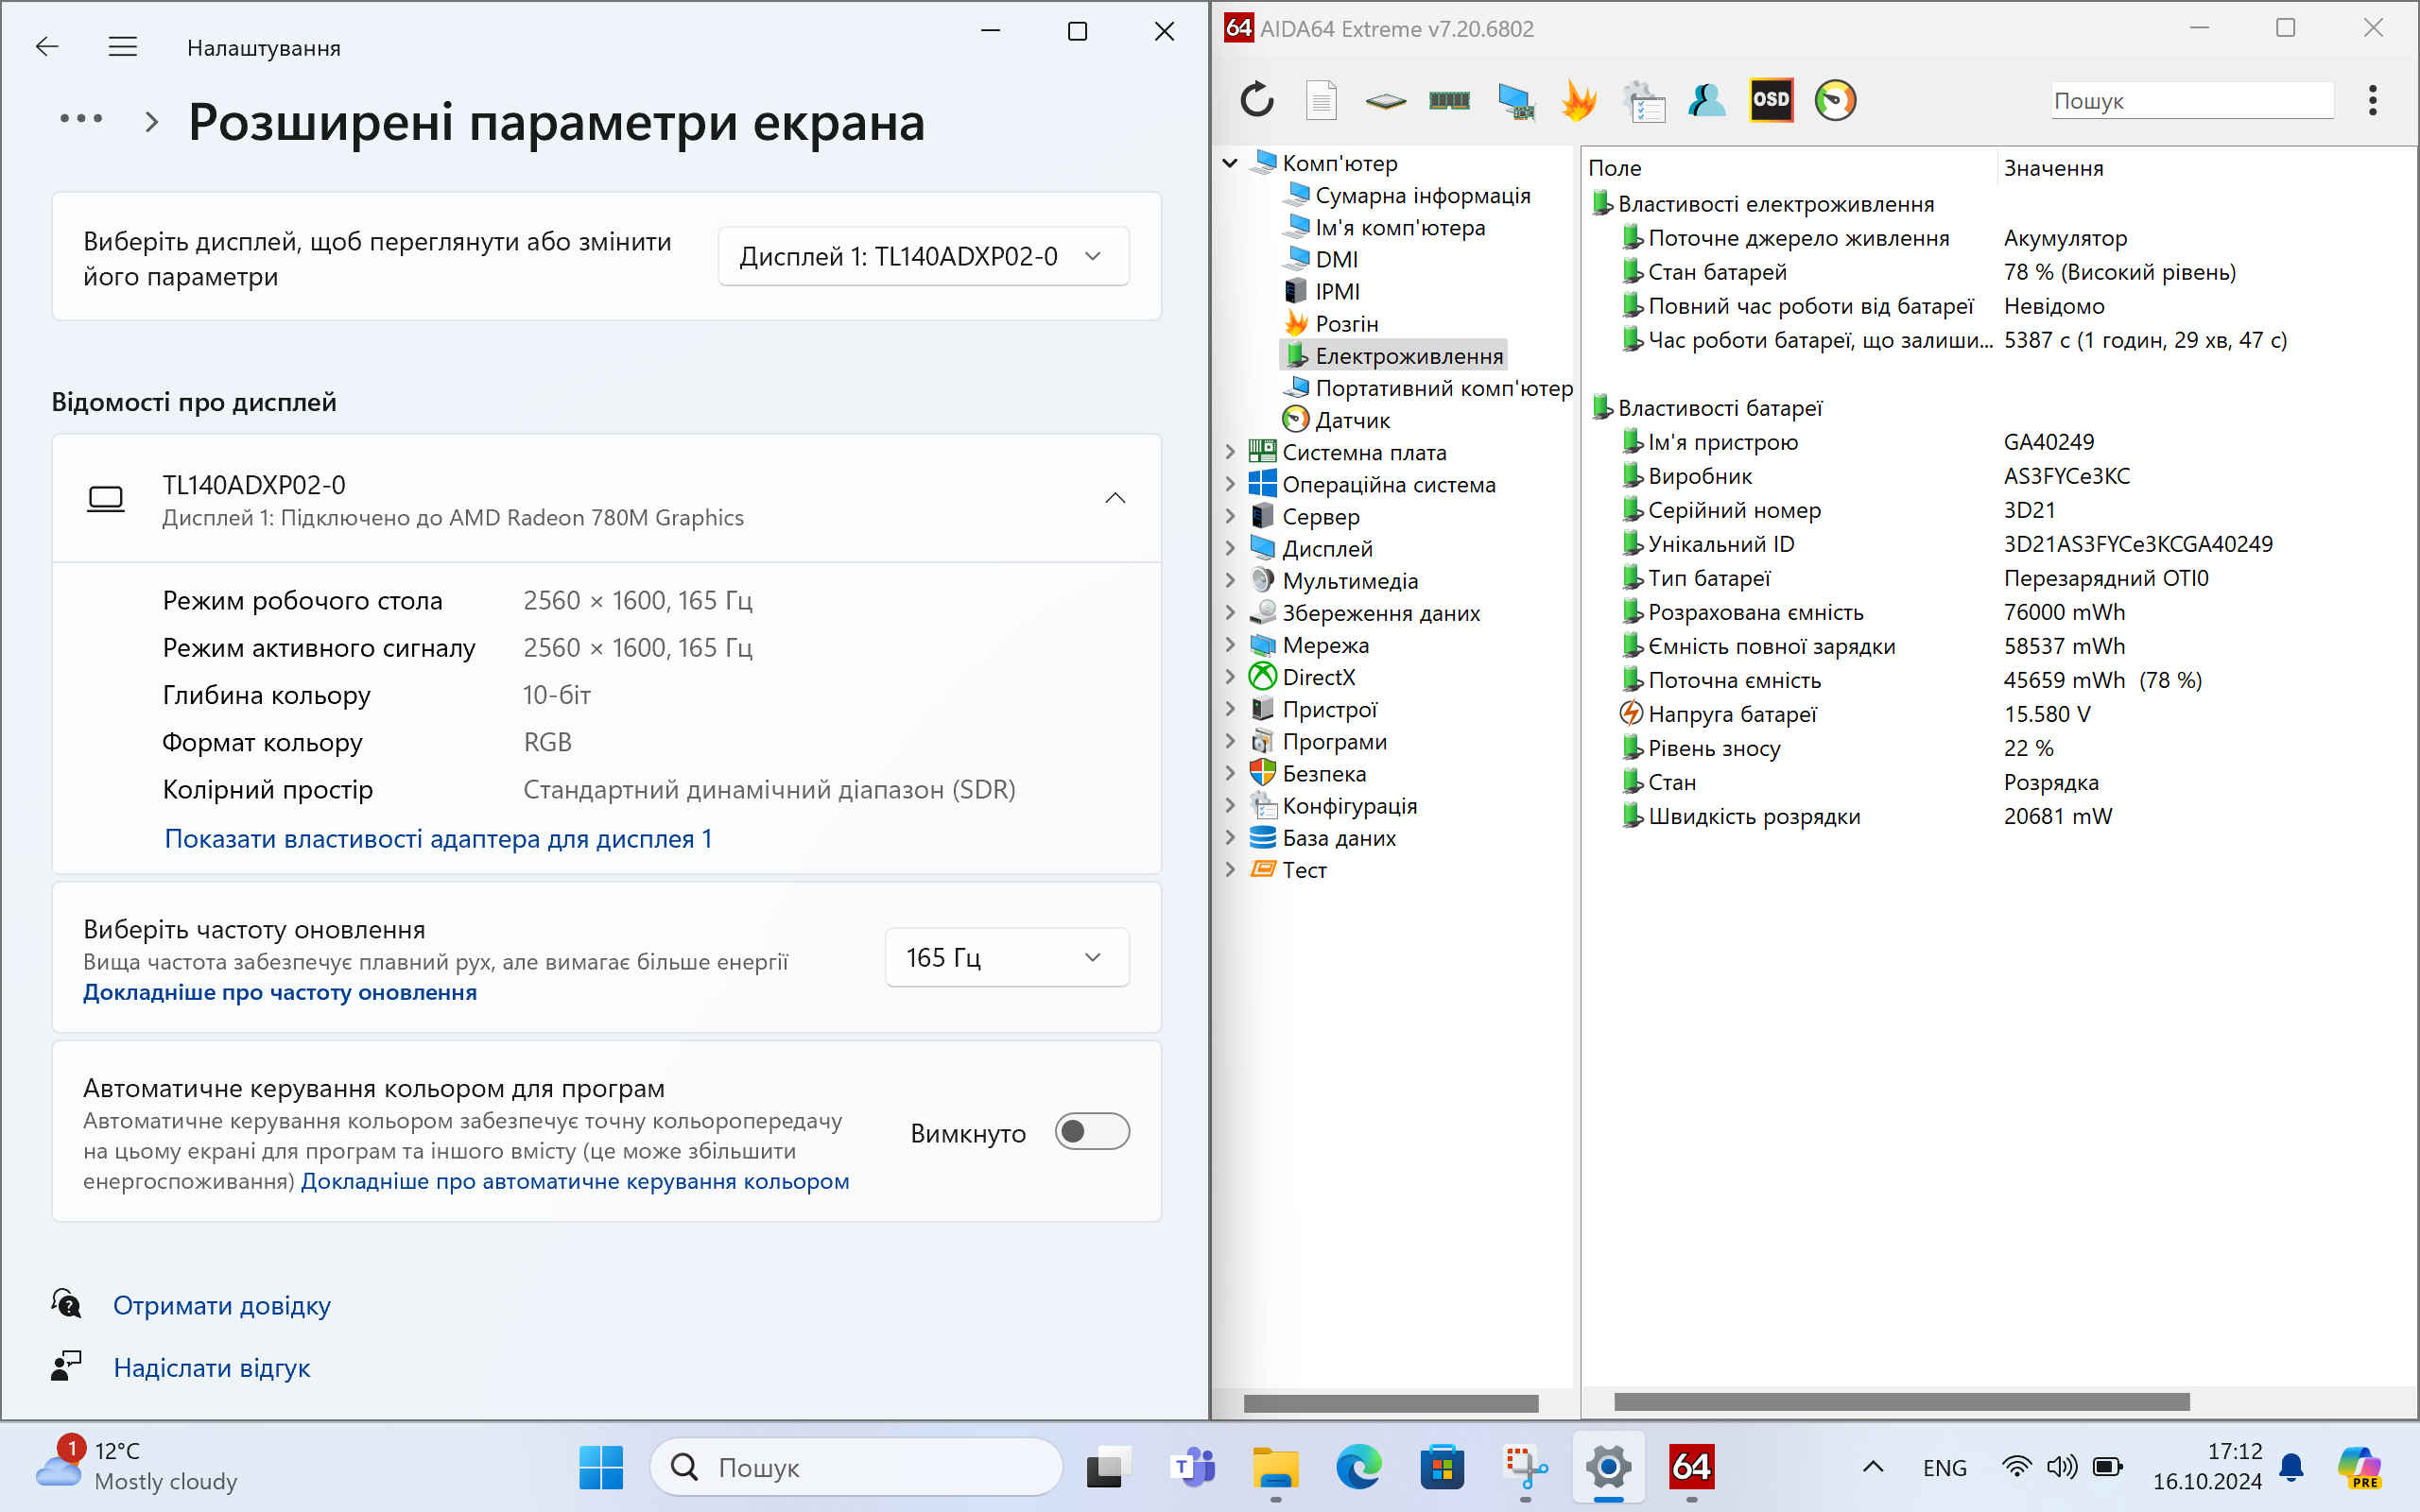The image size is (2420, 1512).
Task: Launch Microsoft Teams from the taskbar
Action: pyautogui.click(x=1192, y=1467)
